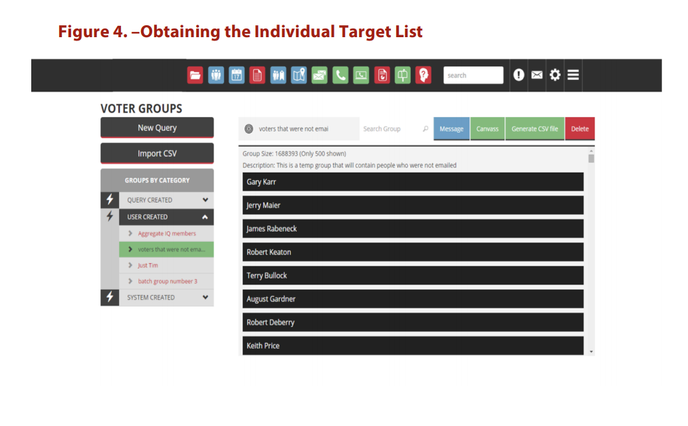Image resolution: width=688 pixels, height=426 pixels.
Task: Open the settings gear icon
Action: [555, 75]
